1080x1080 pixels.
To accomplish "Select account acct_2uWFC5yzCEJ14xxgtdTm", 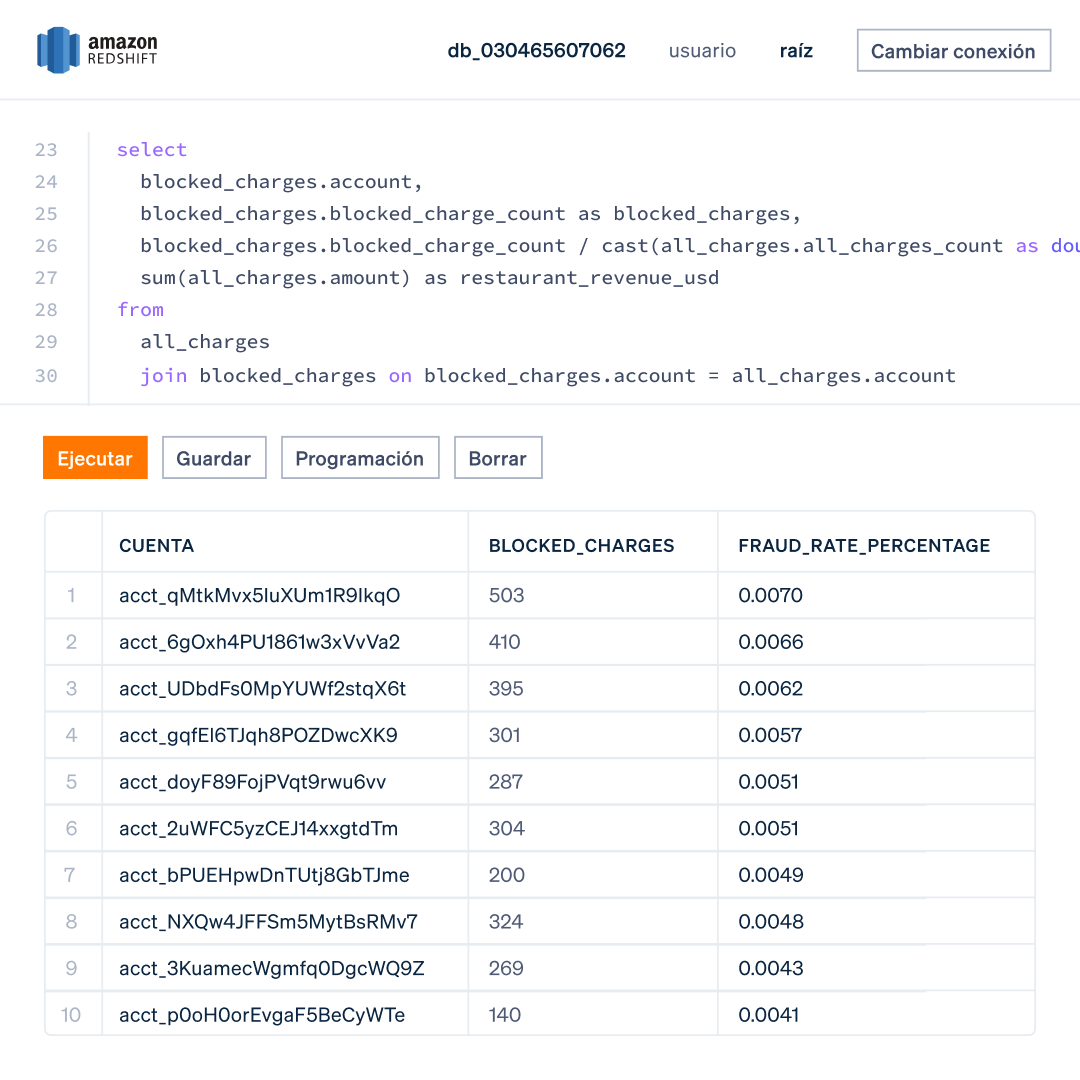I will point(258,828).
